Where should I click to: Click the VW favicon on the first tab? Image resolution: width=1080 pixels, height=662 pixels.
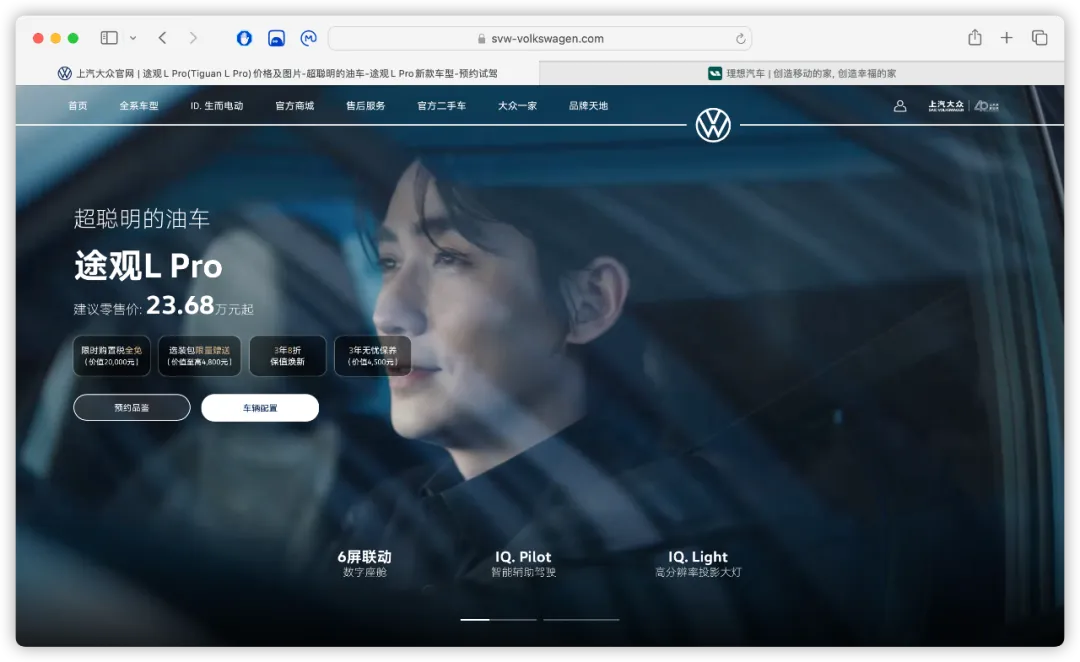pyautogui.click(x=65, y=73)
